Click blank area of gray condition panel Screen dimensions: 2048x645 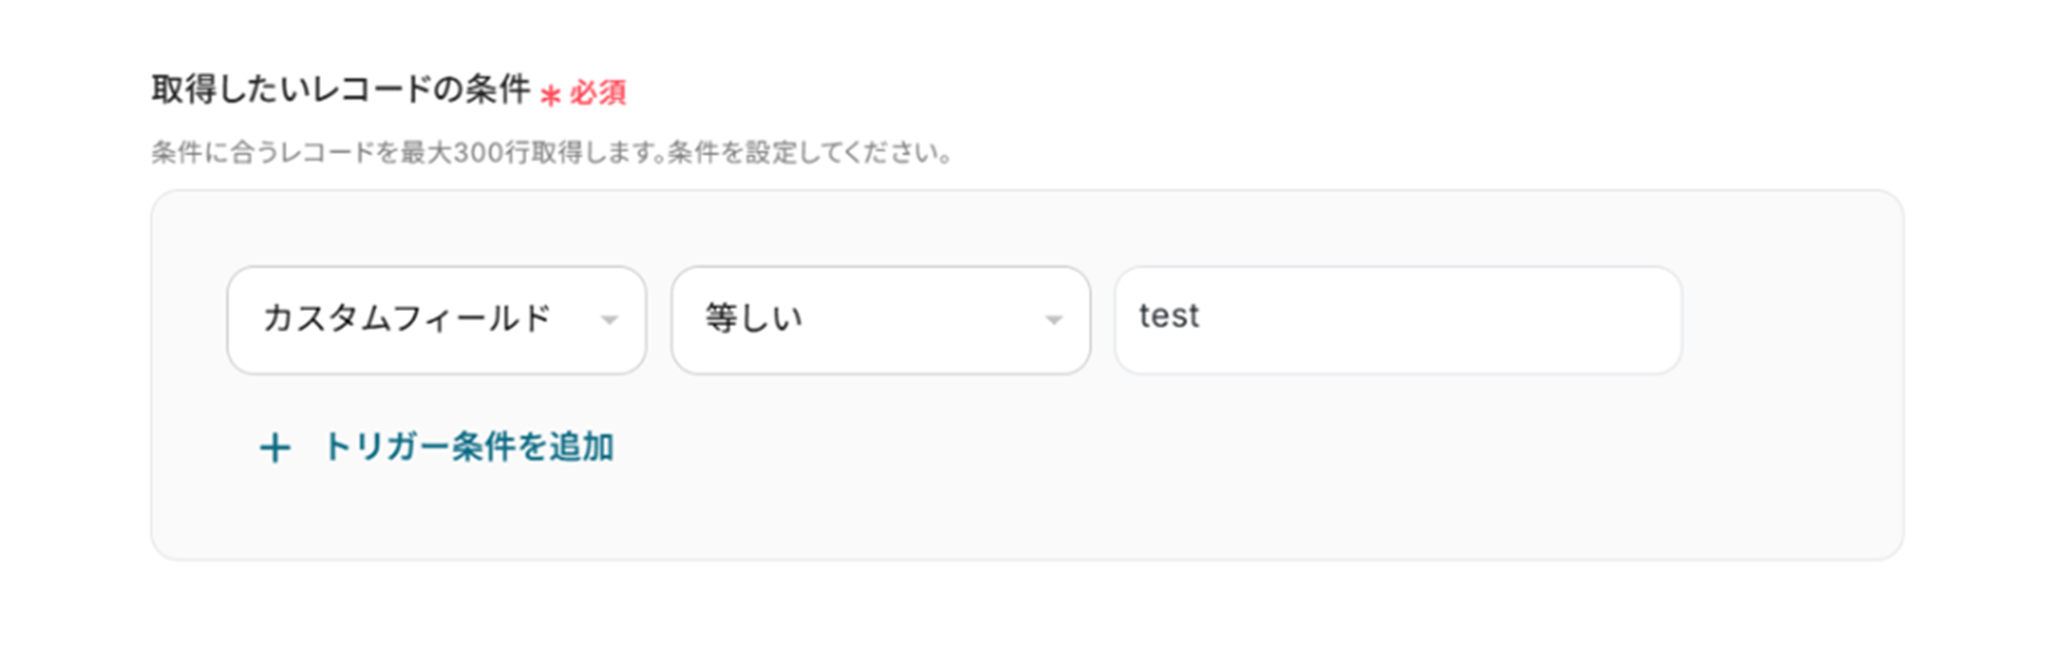pos(1200,480)
